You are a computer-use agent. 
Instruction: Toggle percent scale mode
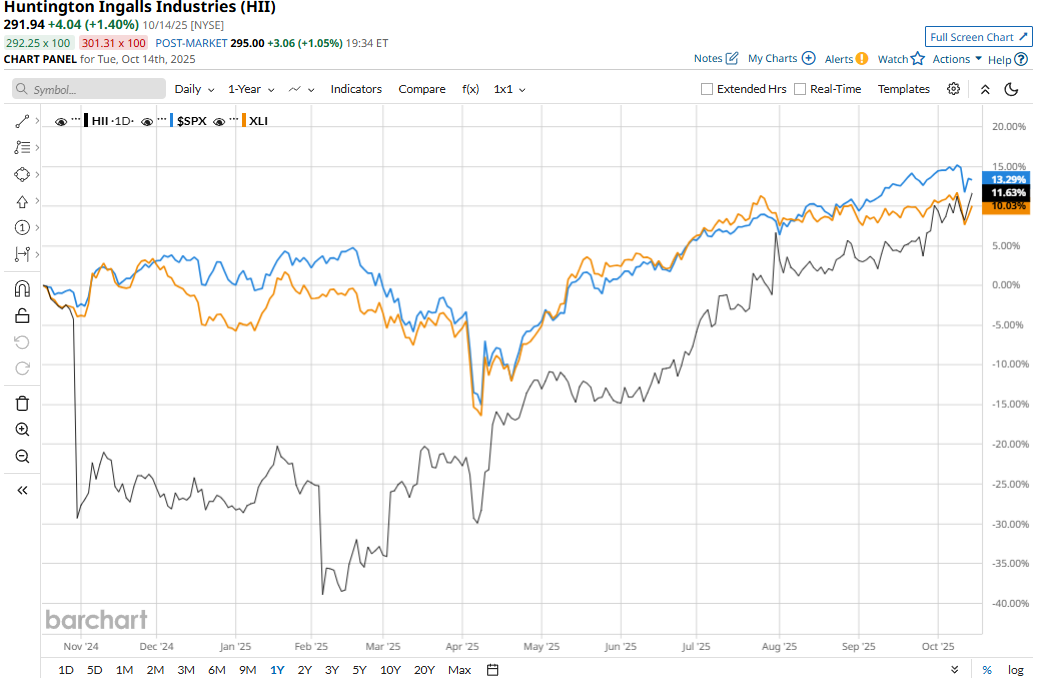pos(987,670)
